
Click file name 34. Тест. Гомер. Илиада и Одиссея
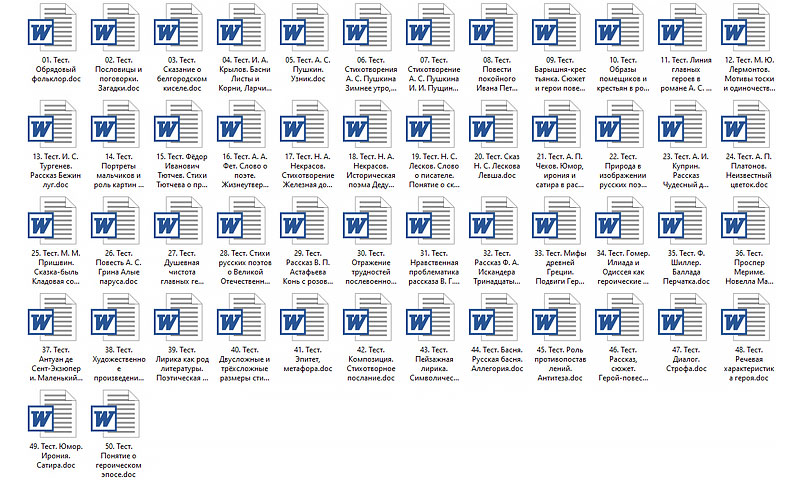623,267
